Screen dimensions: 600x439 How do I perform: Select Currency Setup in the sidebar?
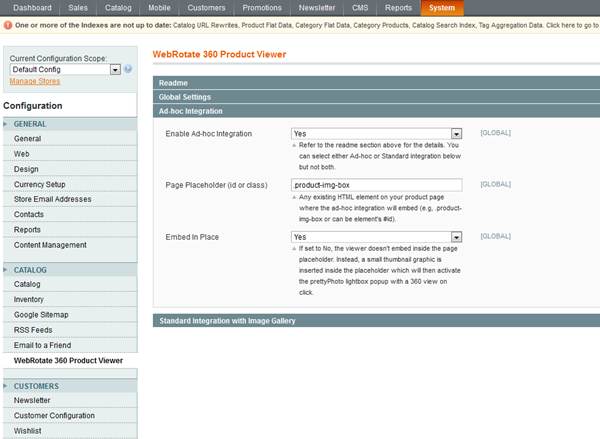coord(40,184)
